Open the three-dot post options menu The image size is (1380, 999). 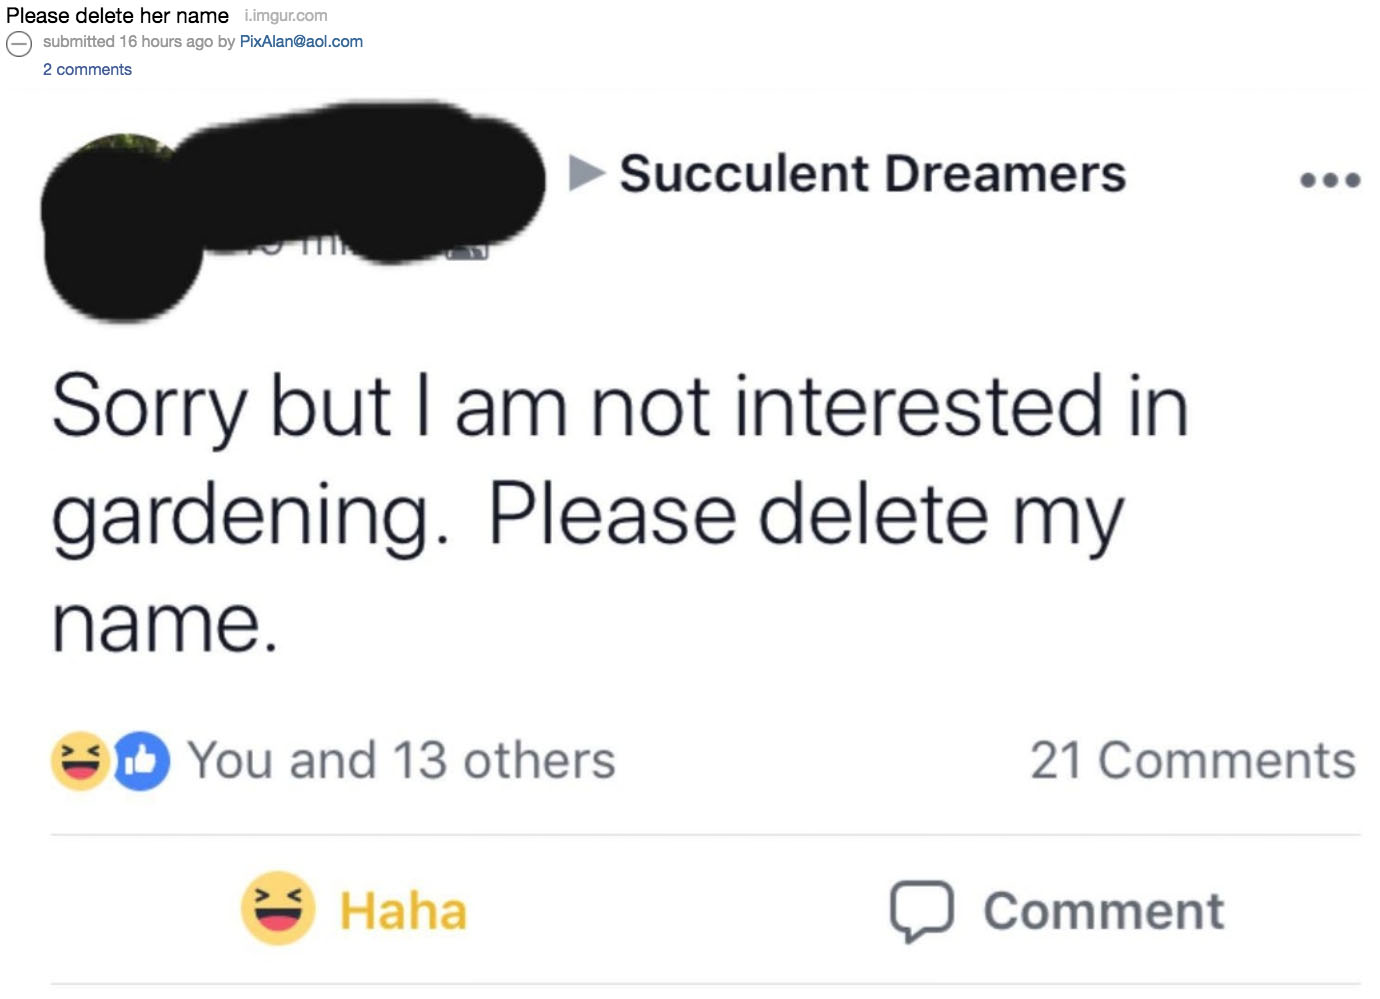(x=1329, y=180)
